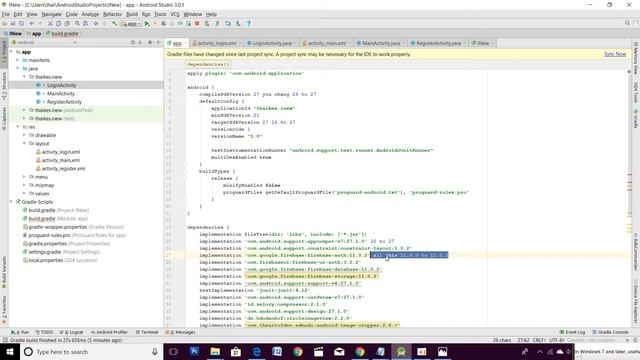Open the Gradle Console button

pos(610,332)
